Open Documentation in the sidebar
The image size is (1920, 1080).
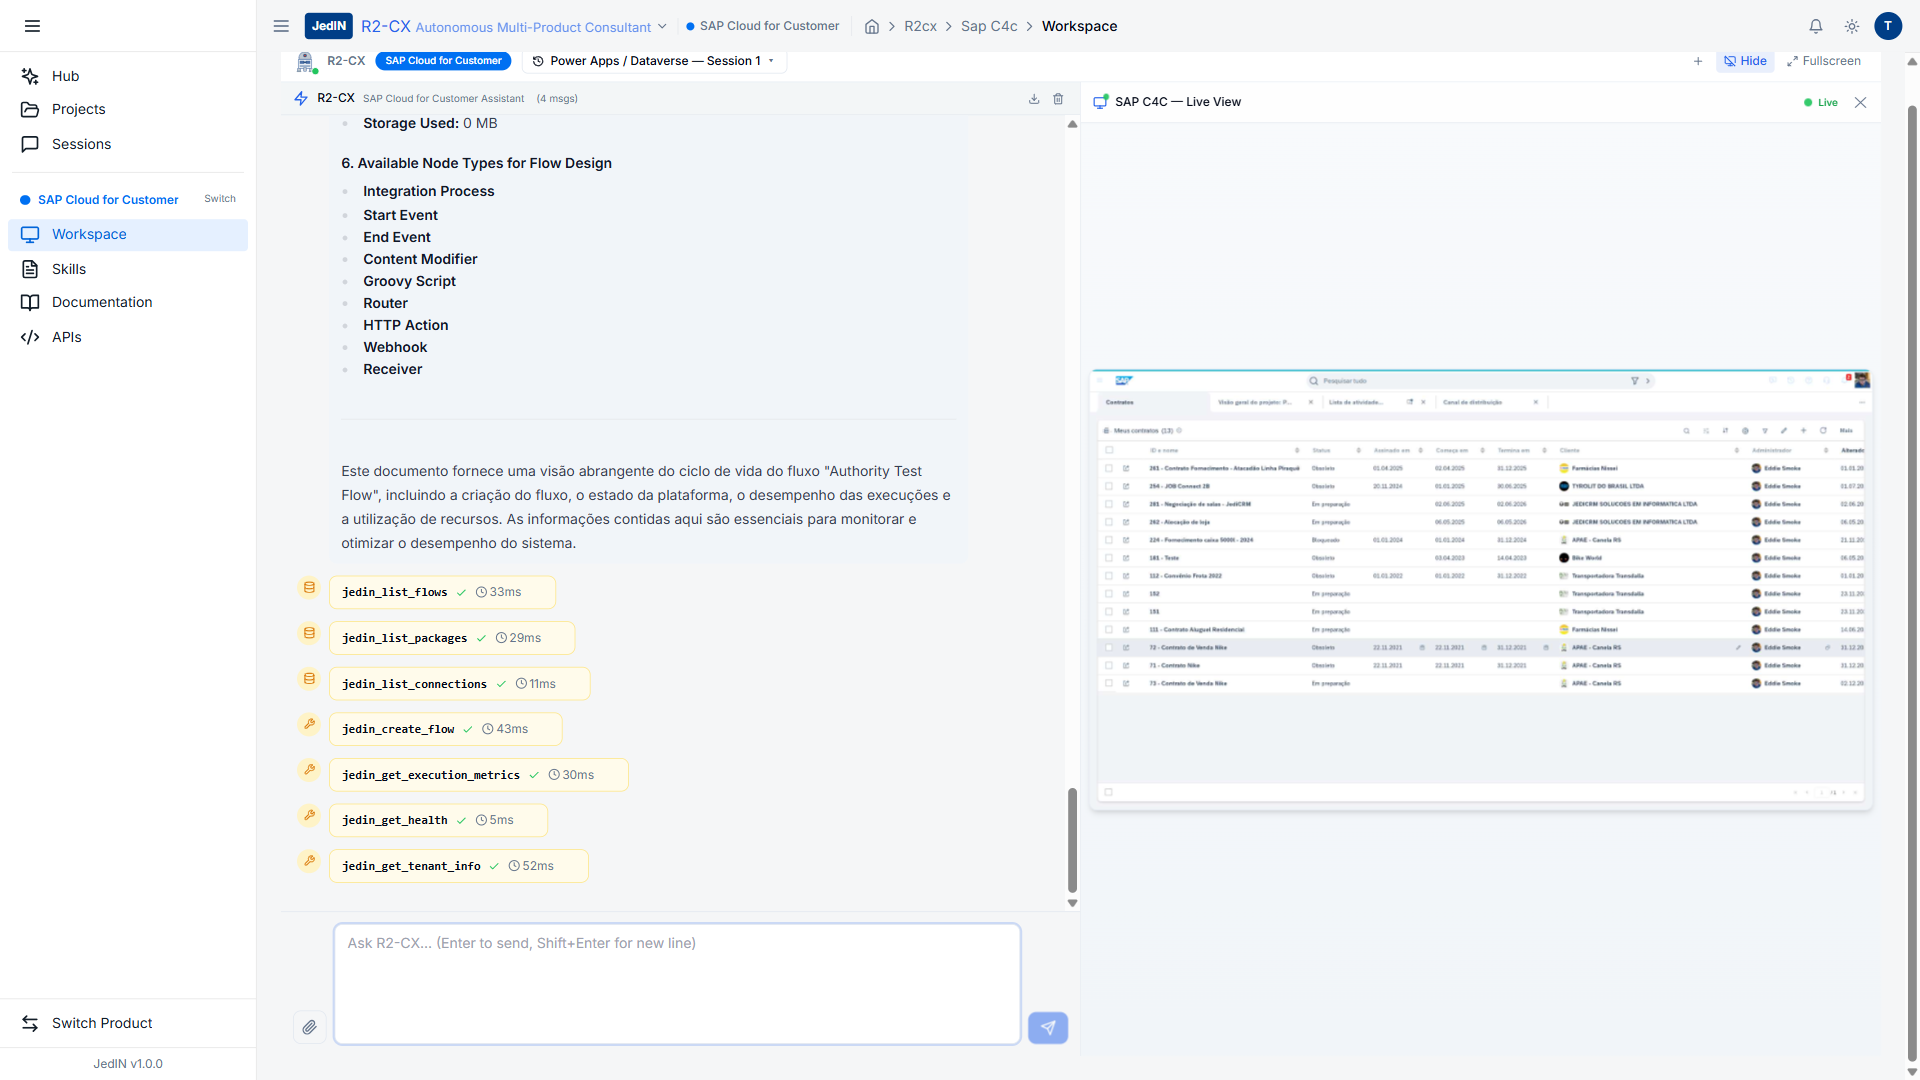tap(102, 302)
